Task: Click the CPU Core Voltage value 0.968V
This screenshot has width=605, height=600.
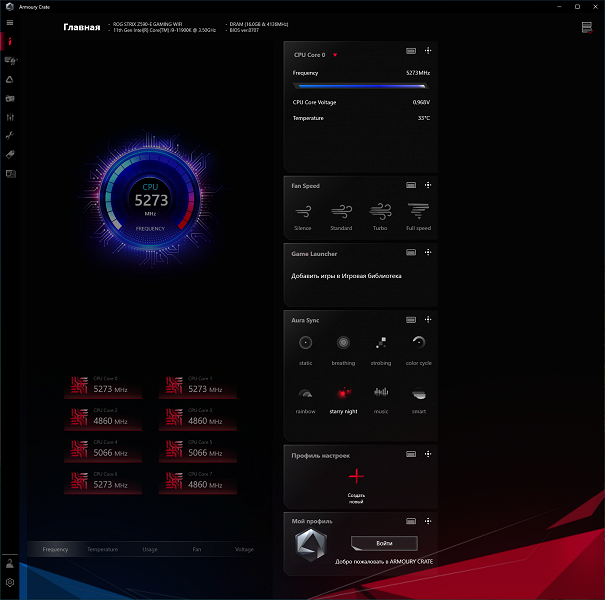Action: (421, 102)
